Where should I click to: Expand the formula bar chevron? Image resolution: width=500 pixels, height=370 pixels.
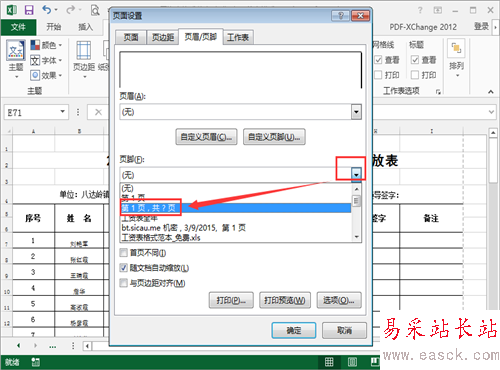pyautogui.click(x=491, y=112)
